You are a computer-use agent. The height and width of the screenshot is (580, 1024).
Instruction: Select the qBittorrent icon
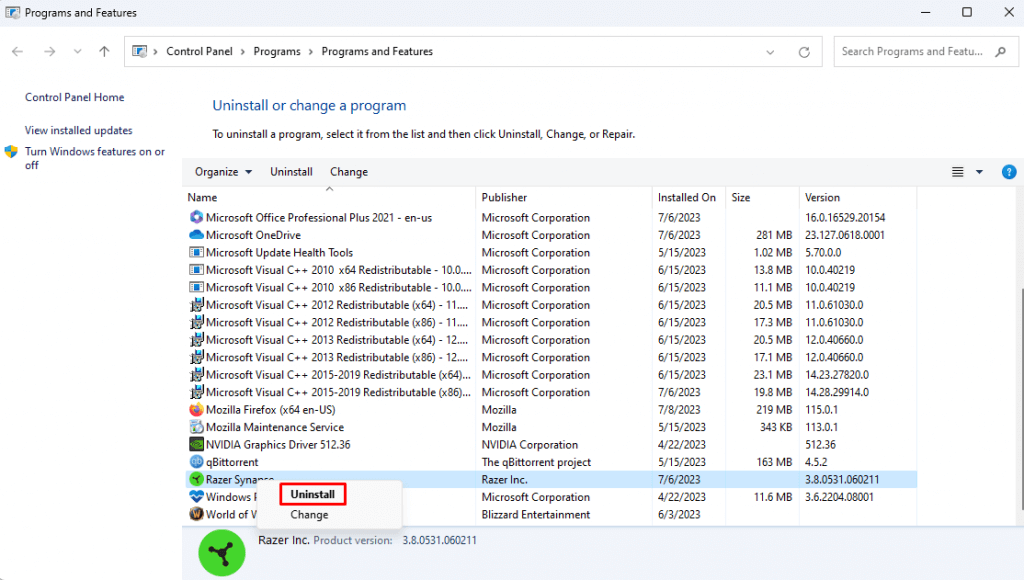196,462
